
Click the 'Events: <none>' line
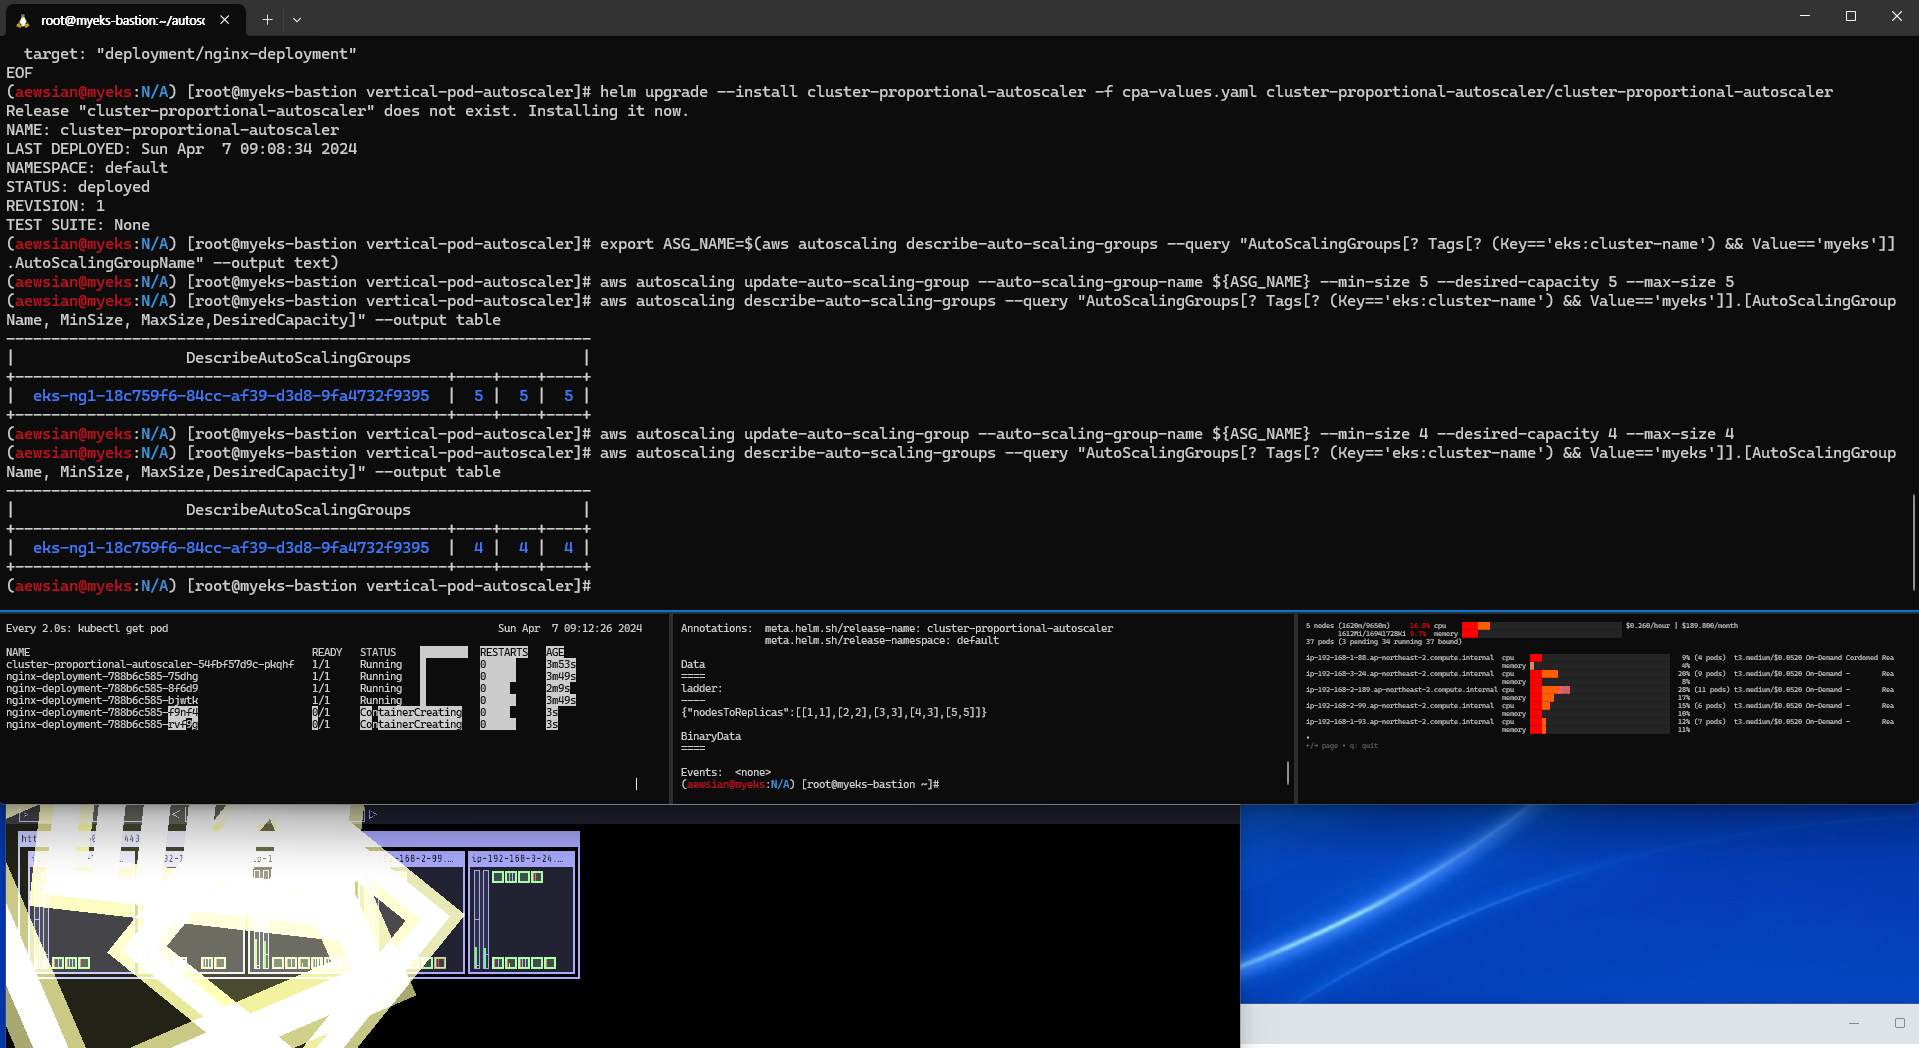tap(726, 772)
